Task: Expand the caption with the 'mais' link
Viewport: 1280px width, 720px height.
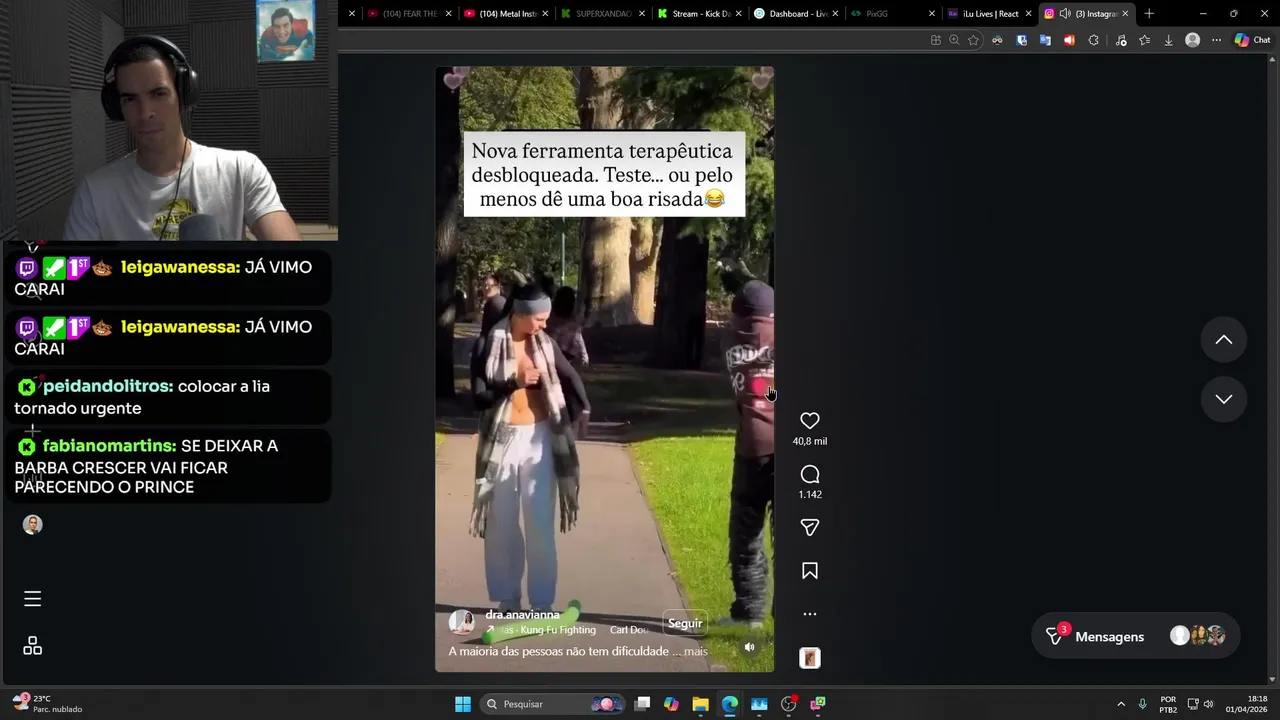Action: click(x=696, y=651)
